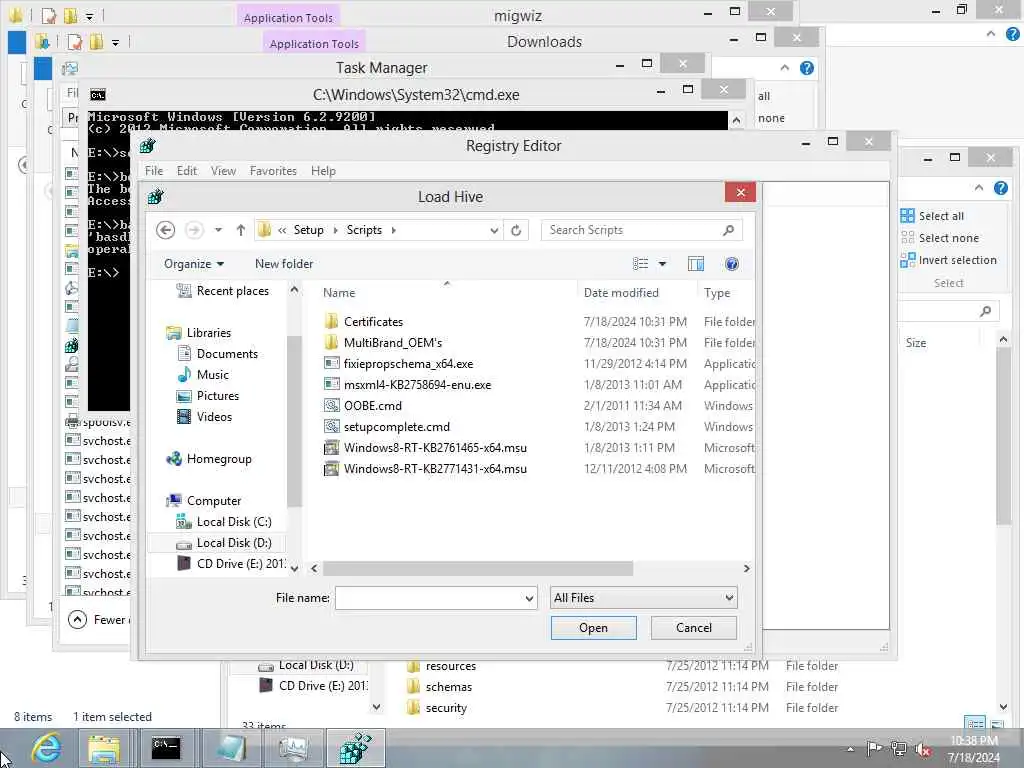Open Registry Editor Favorites menu
The image size is (1024, 768).
[x=273, y=170]
